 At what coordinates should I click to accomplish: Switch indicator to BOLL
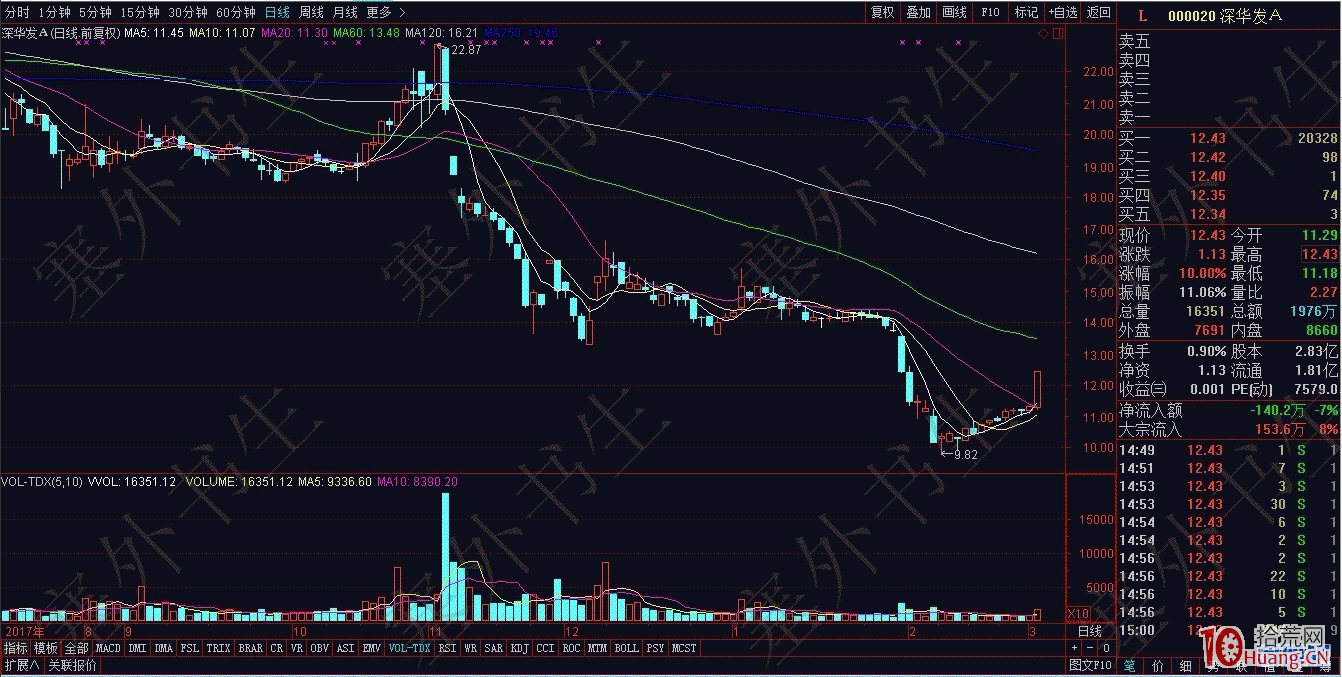pos(627,648)
